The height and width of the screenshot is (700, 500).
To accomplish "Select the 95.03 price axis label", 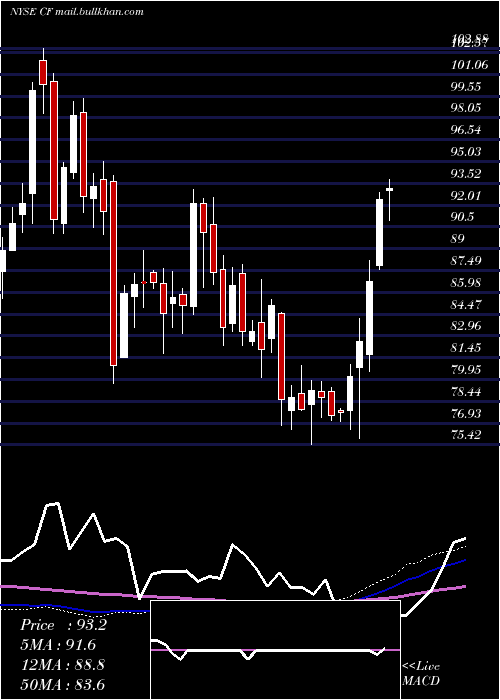I will 466,152.
